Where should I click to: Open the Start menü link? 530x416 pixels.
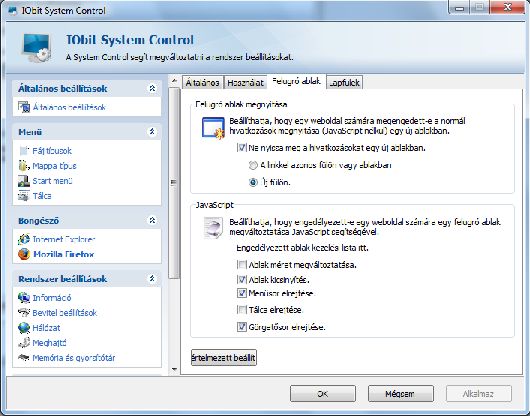point(52,181)
